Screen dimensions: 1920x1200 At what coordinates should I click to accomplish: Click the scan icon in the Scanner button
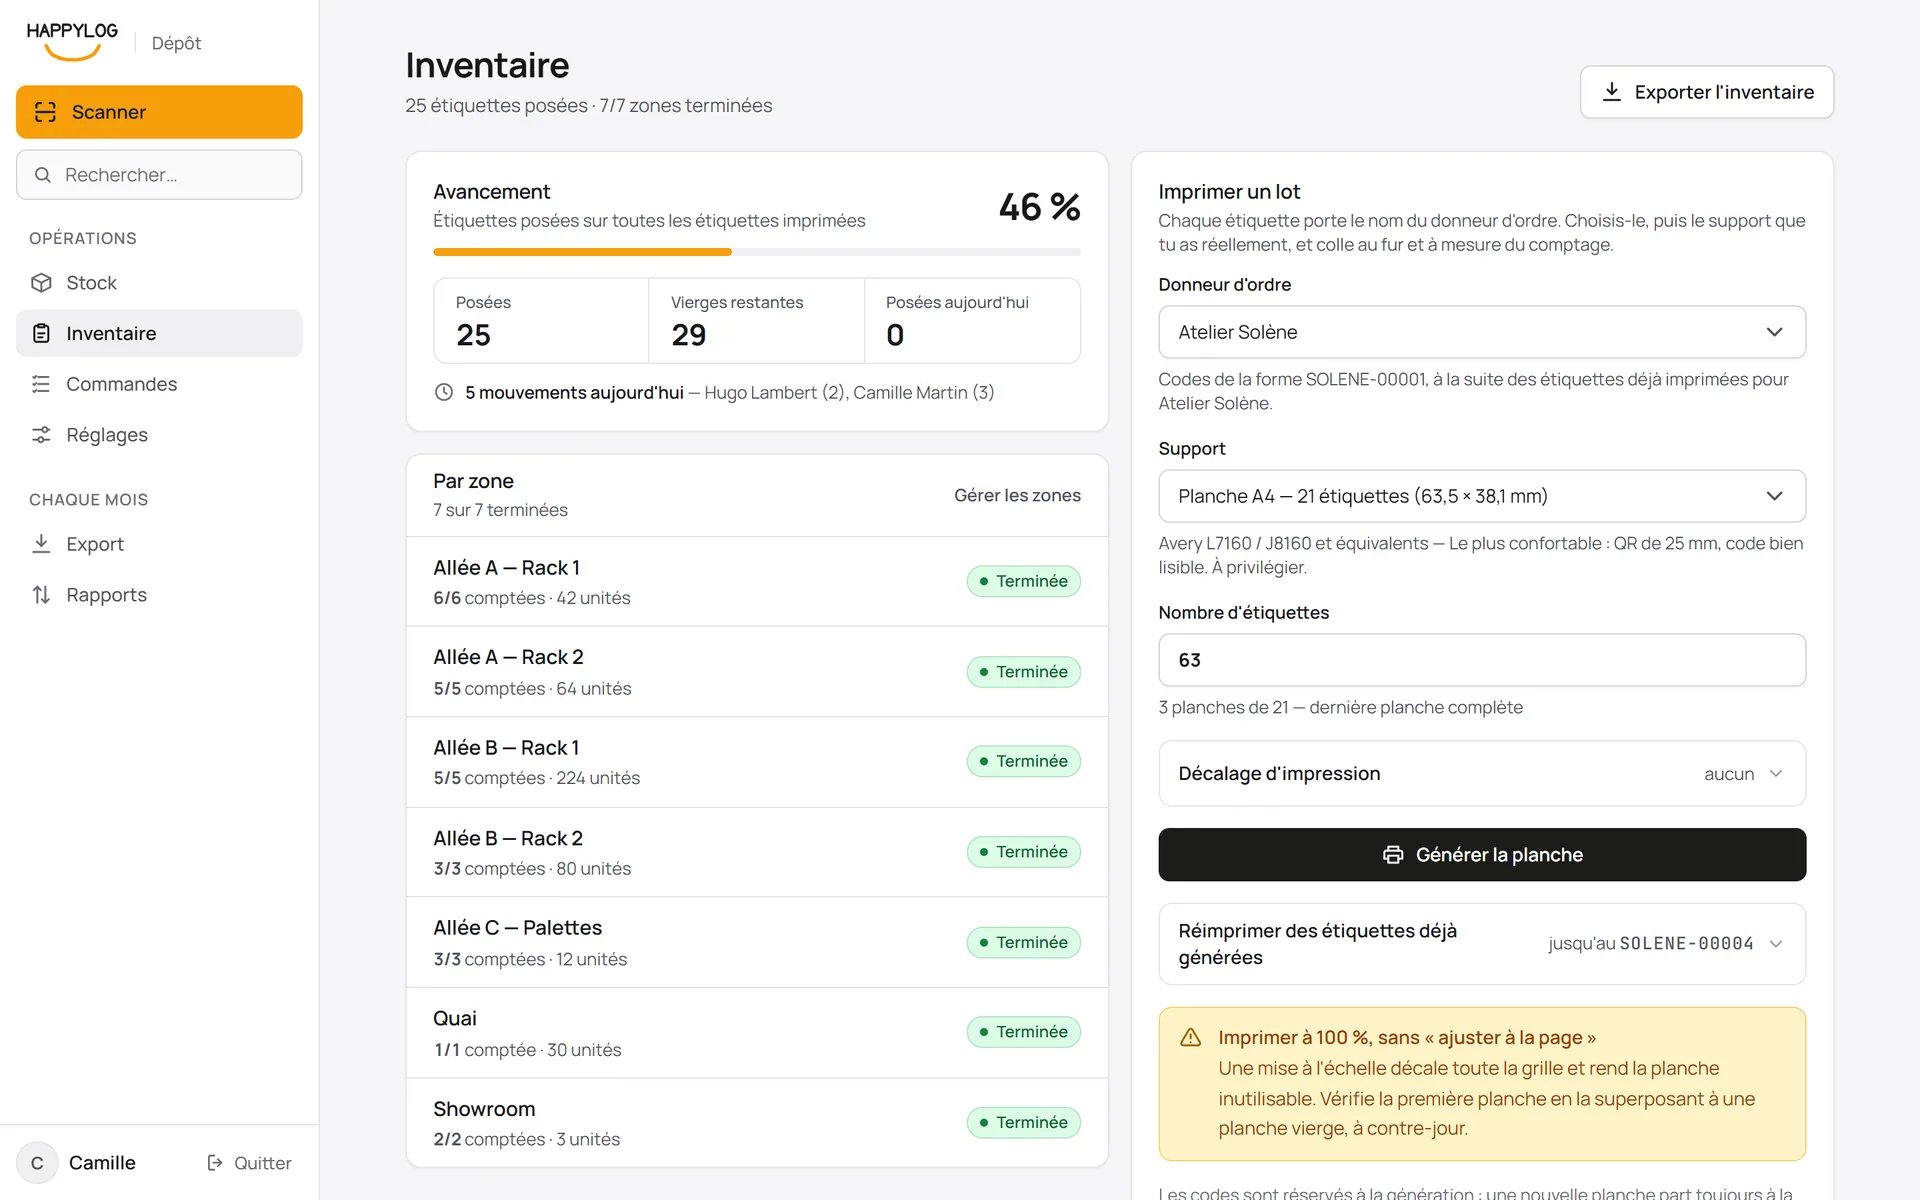point(45,112)
